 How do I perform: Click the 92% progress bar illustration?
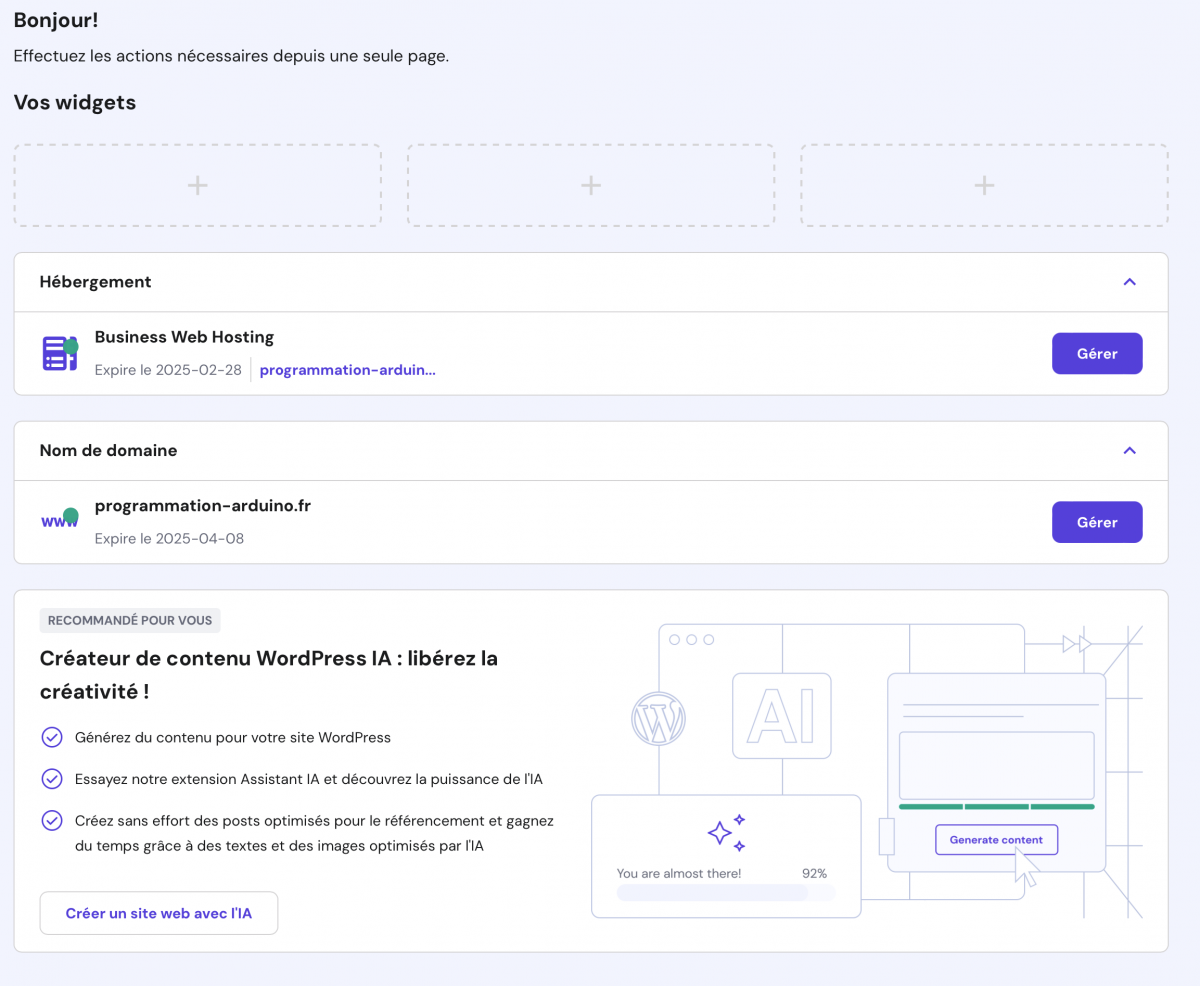(726, 893)
